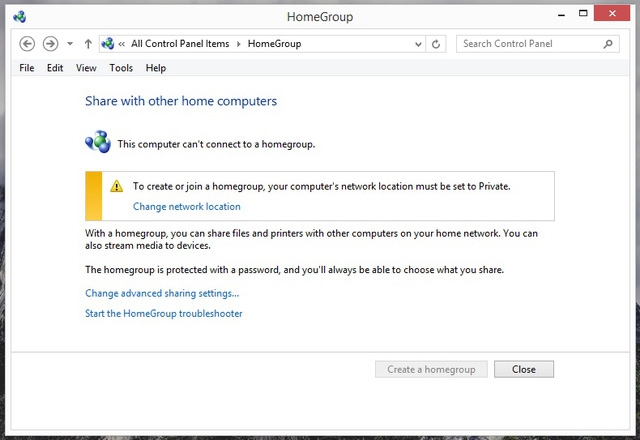Click the HomeGroup icon in address bar
This screenshot has width=640, height=440.
pyautogui.click(x=108, y=43)
